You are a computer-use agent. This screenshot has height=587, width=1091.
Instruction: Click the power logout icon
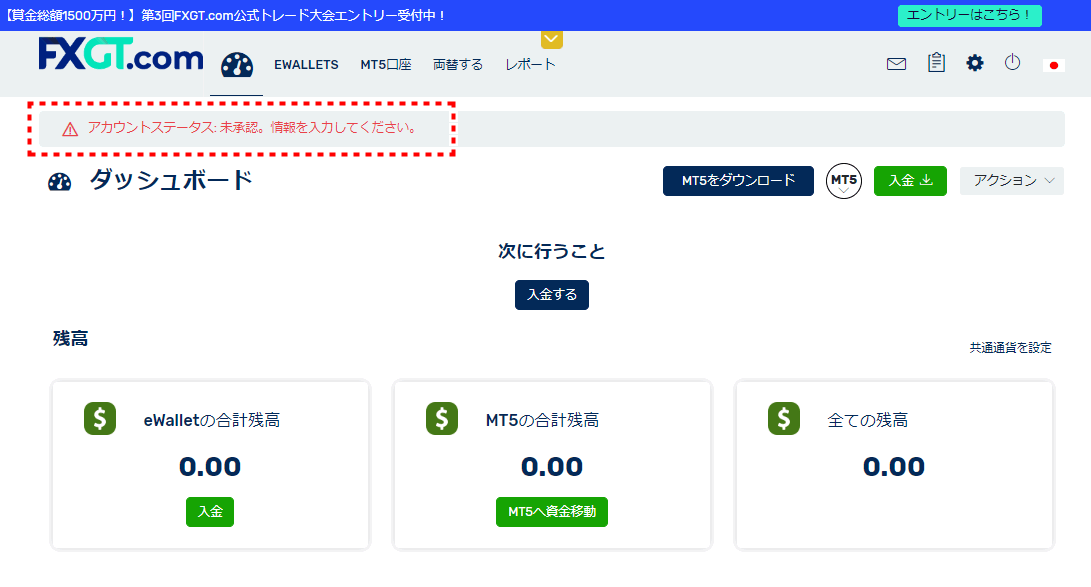point(1012,63)
